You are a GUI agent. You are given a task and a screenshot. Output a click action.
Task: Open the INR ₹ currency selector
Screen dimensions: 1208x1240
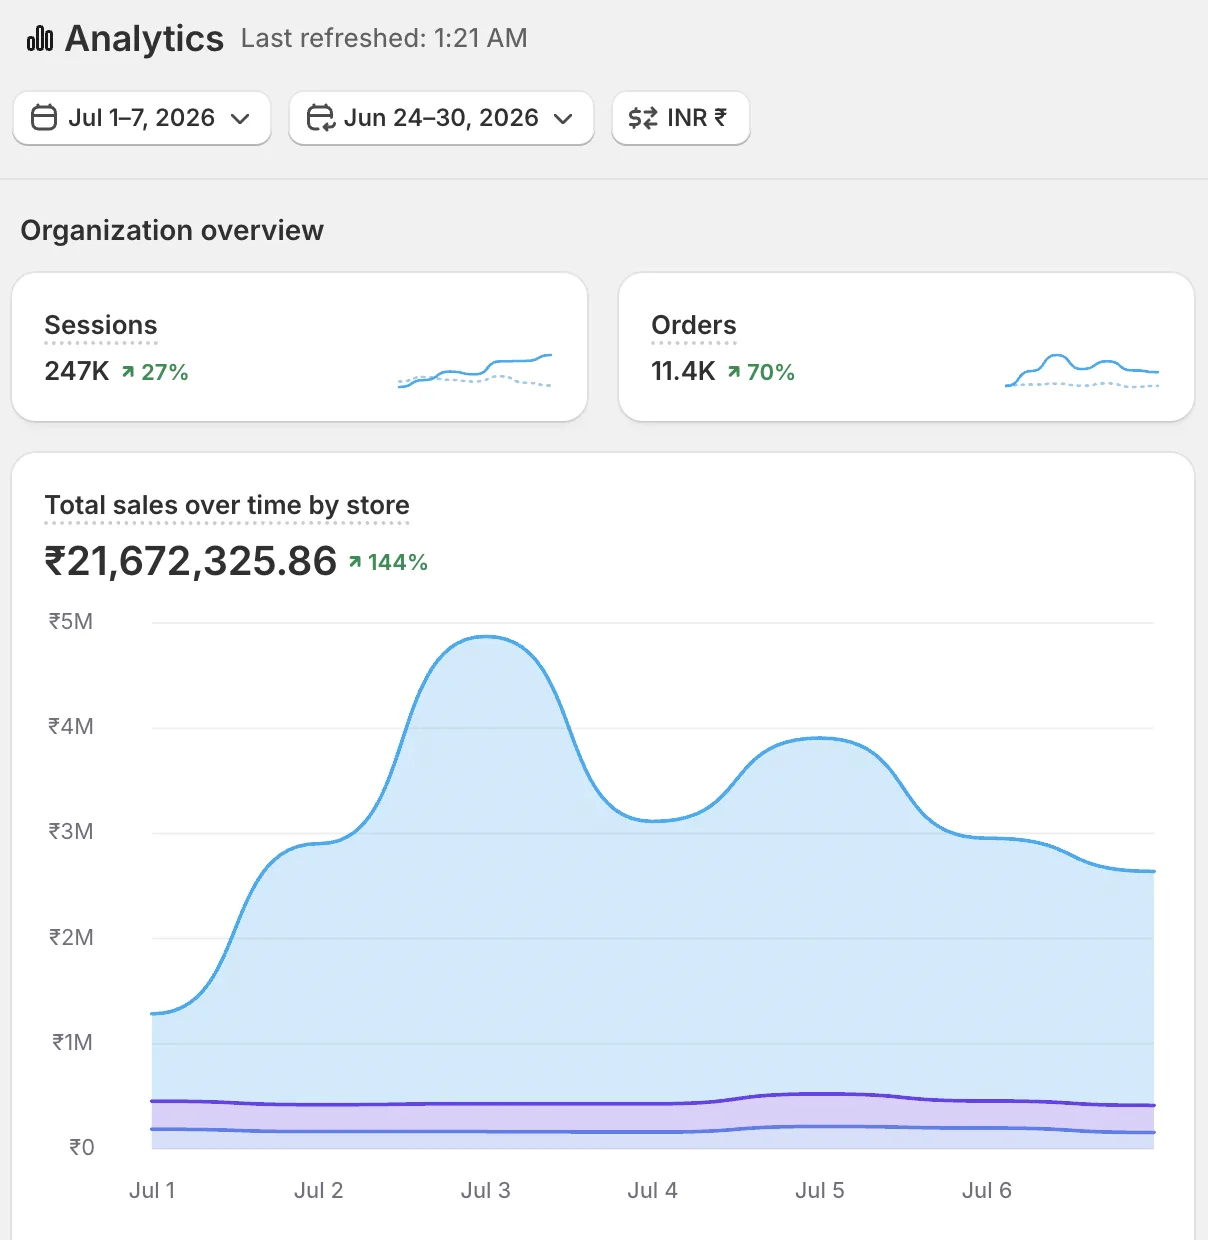pos(681,118)
